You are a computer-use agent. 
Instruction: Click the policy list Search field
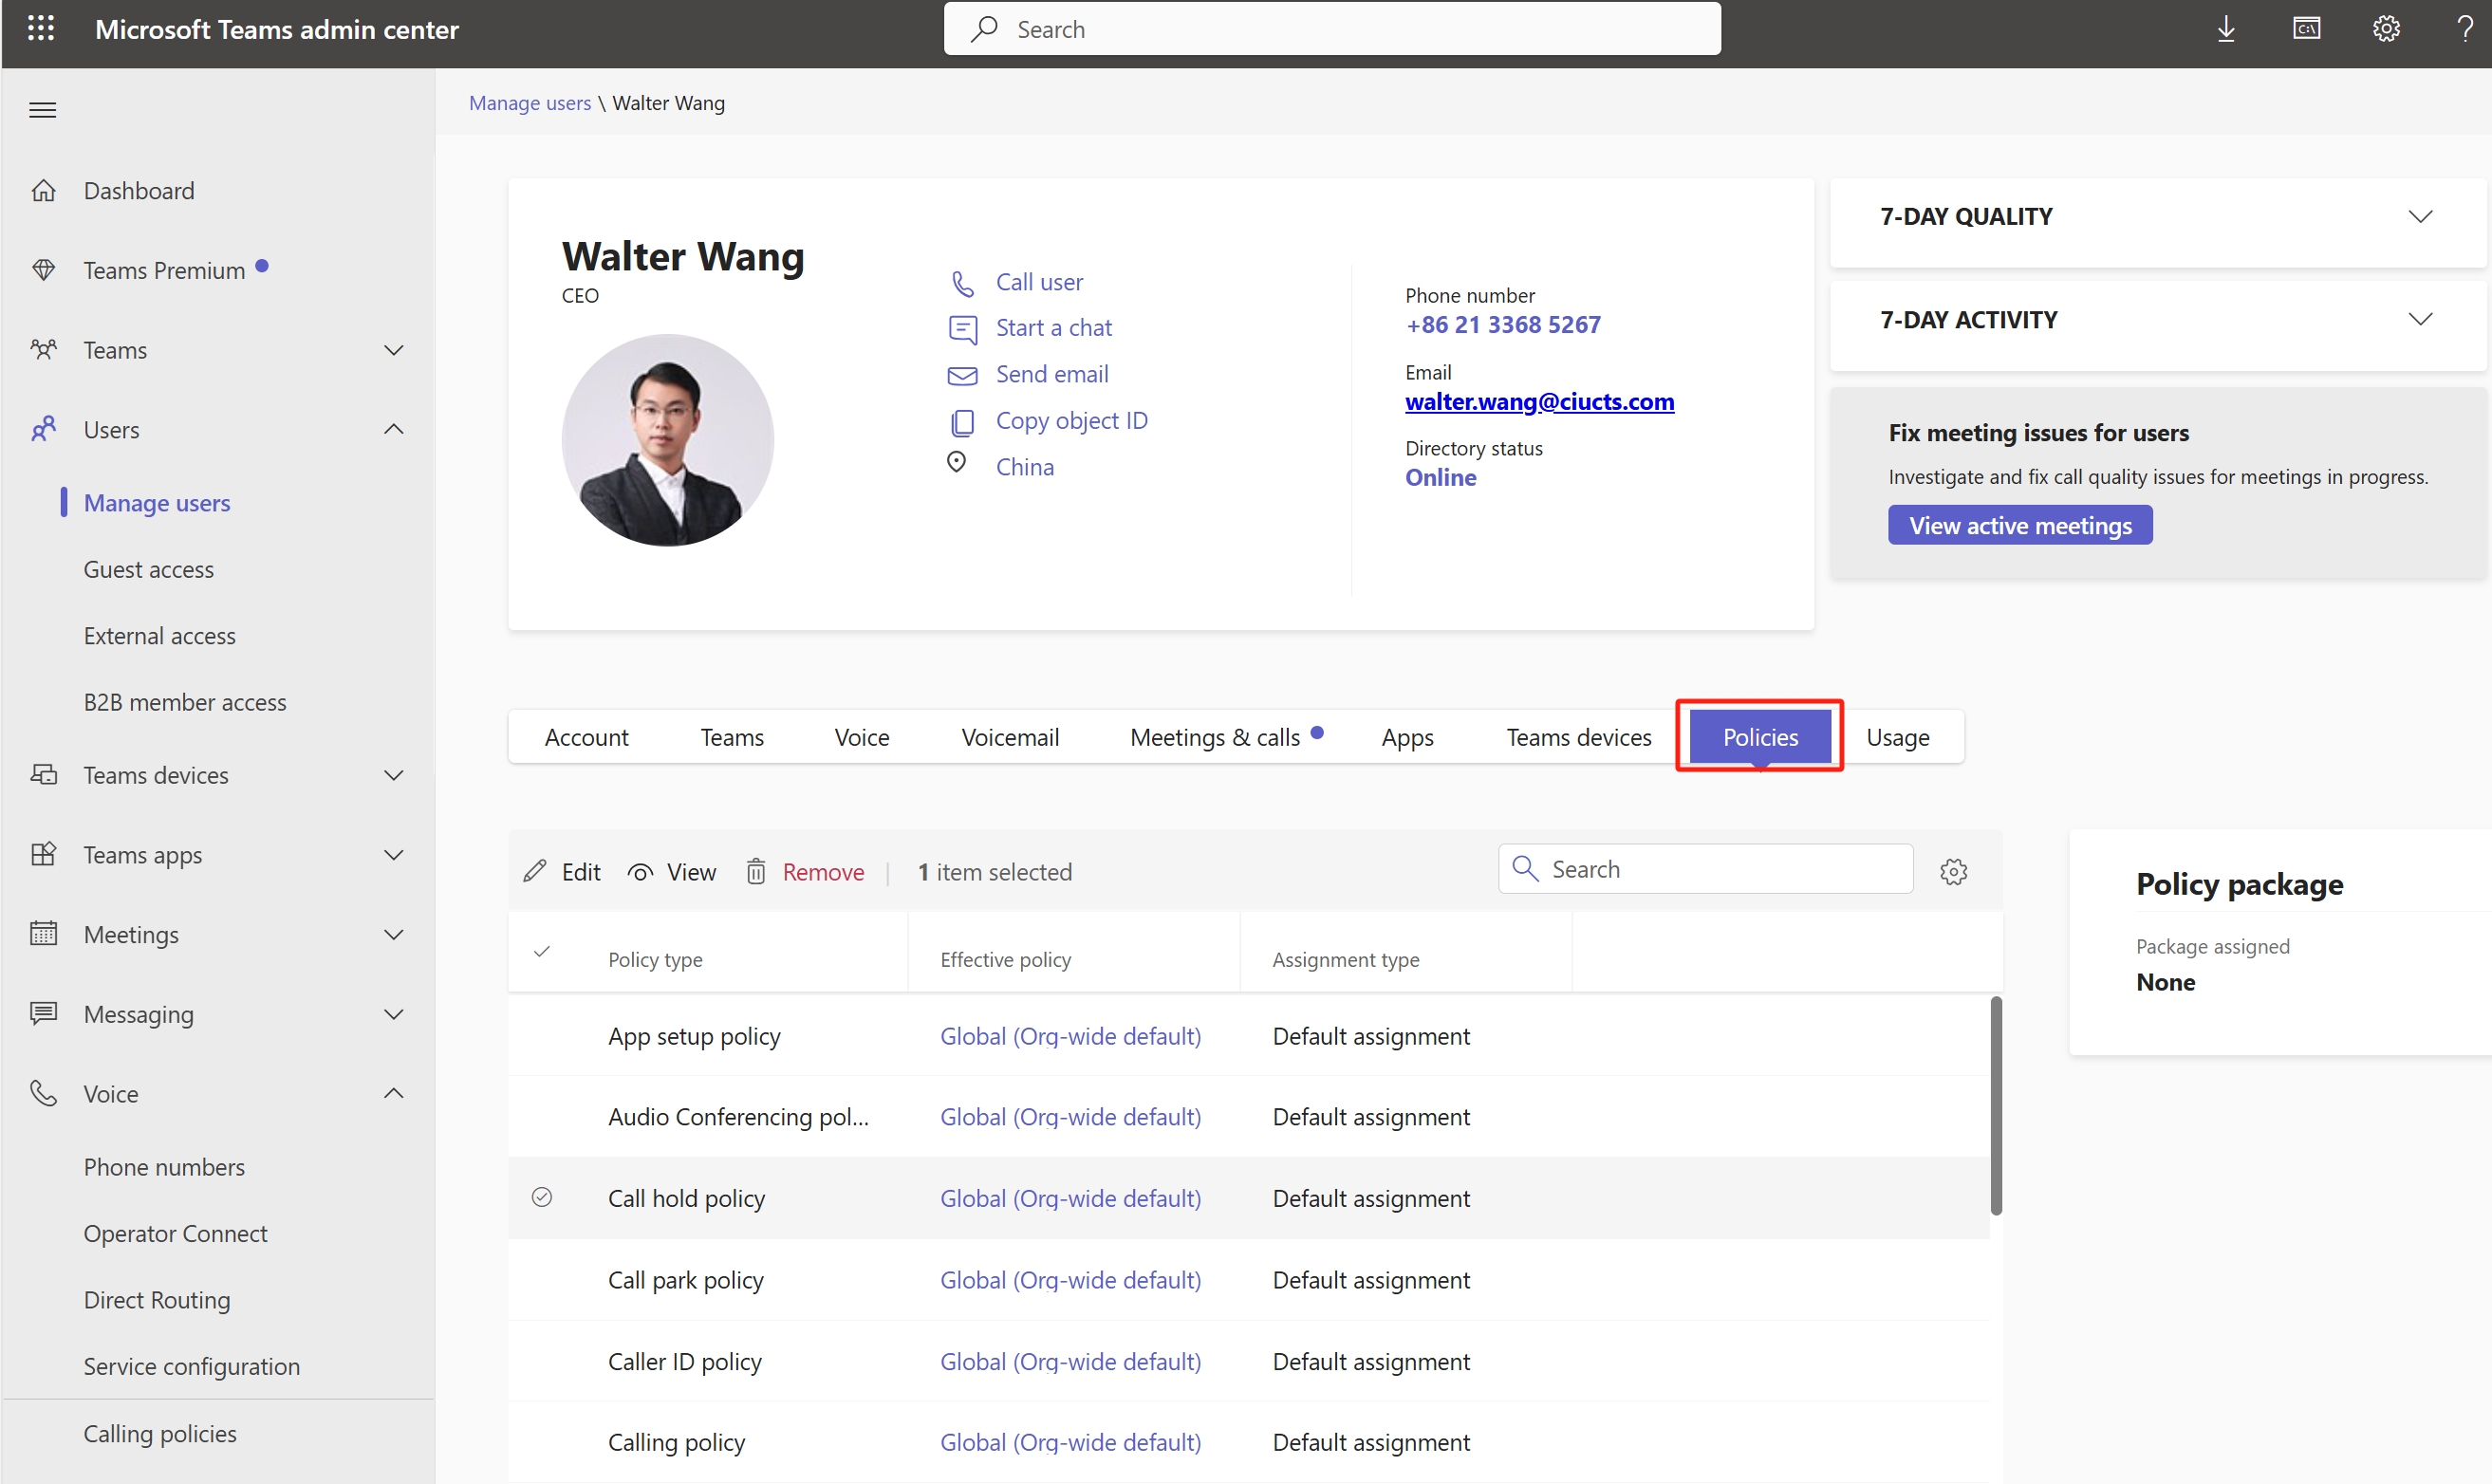1705,869
